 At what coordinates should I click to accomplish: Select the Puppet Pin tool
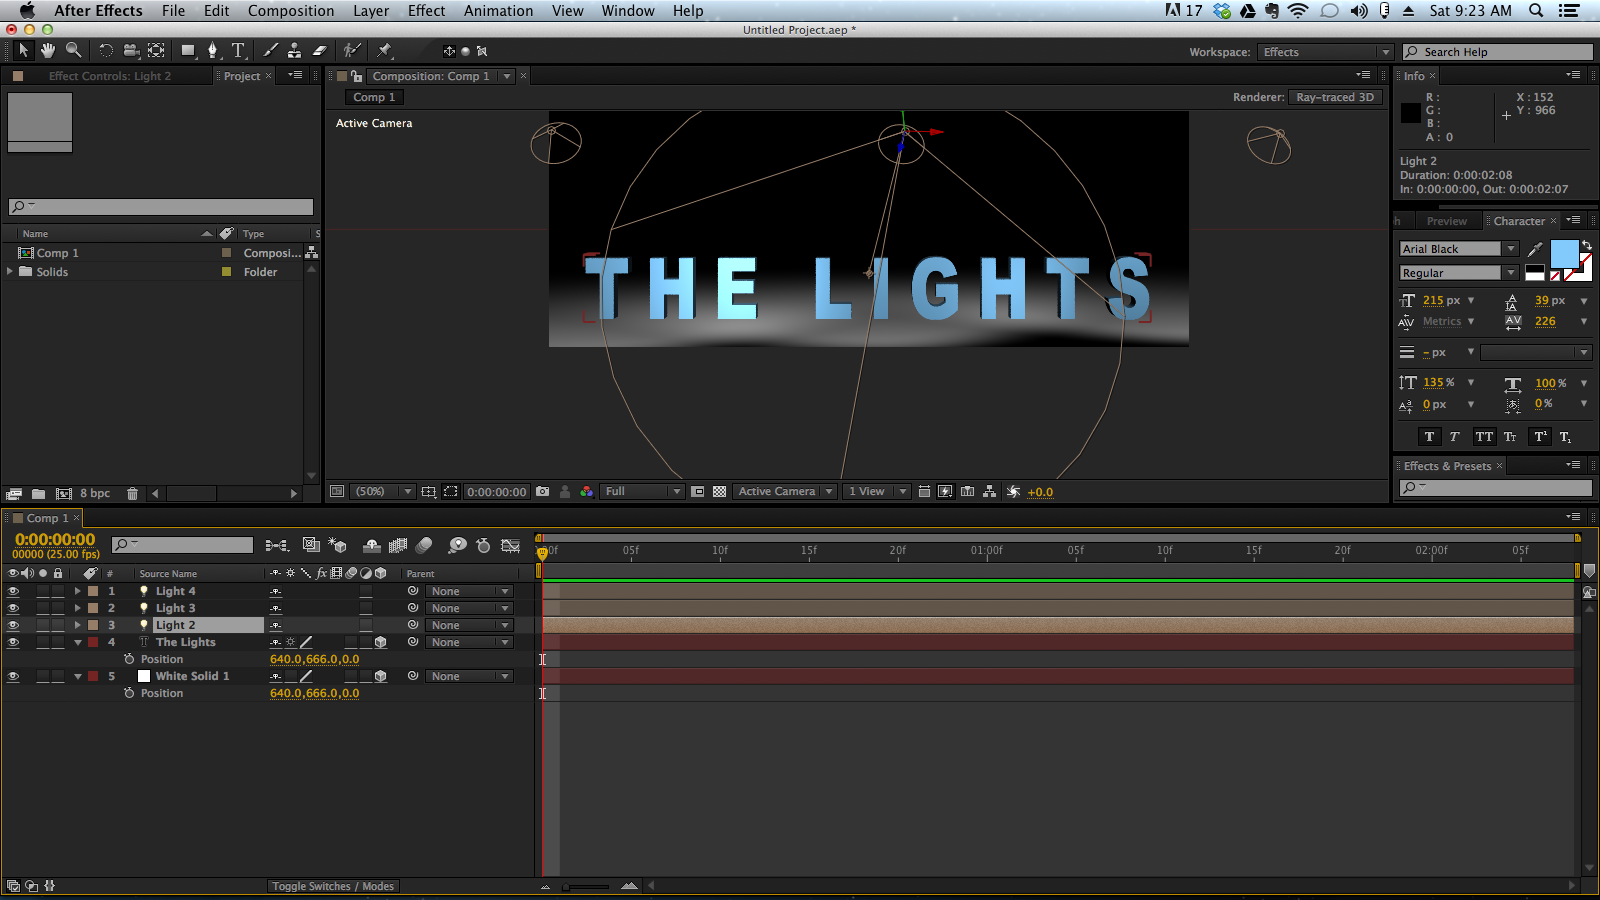click(383, 50)
